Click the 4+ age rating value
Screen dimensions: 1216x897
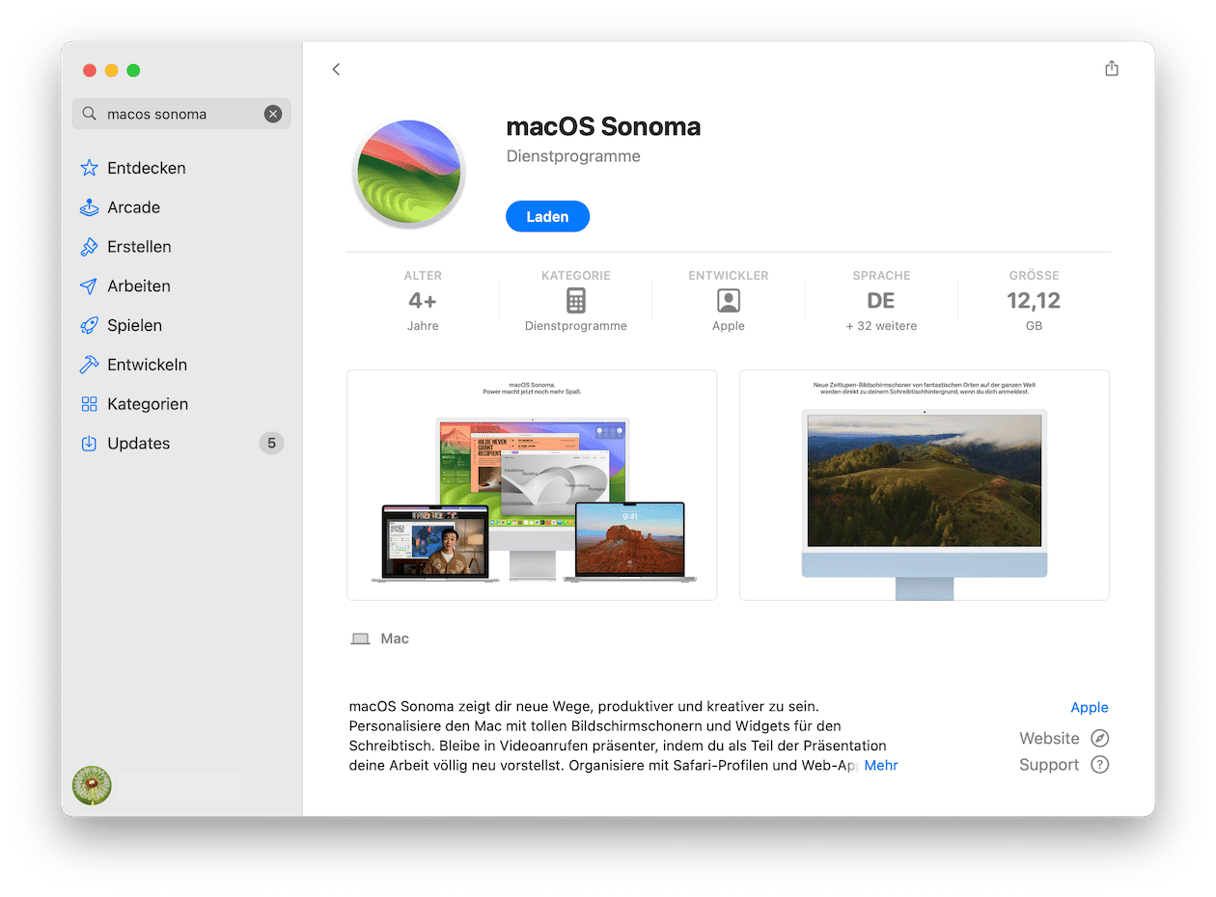pos(423,301)
